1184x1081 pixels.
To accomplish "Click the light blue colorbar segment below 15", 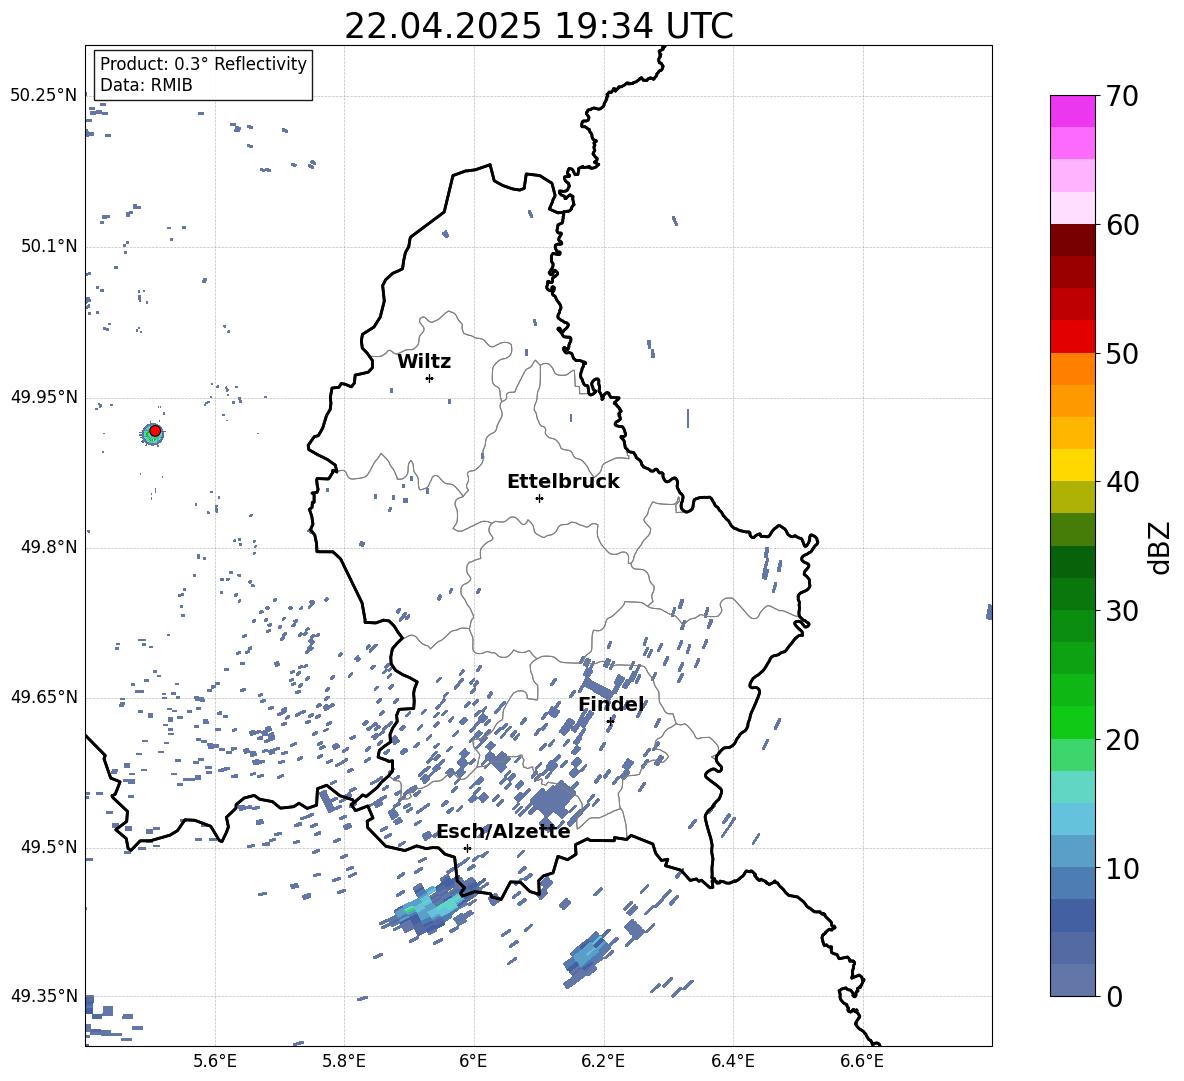I will coord(1073,819).
